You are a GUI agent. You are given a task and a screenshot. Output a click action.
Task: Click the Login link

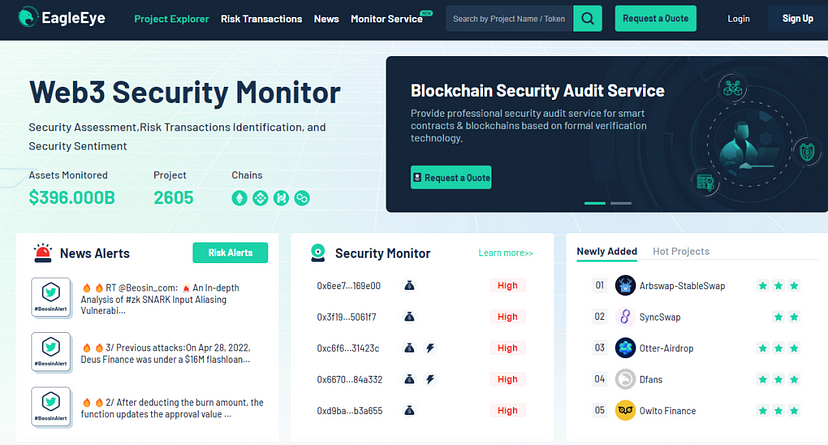click(738, 18)
